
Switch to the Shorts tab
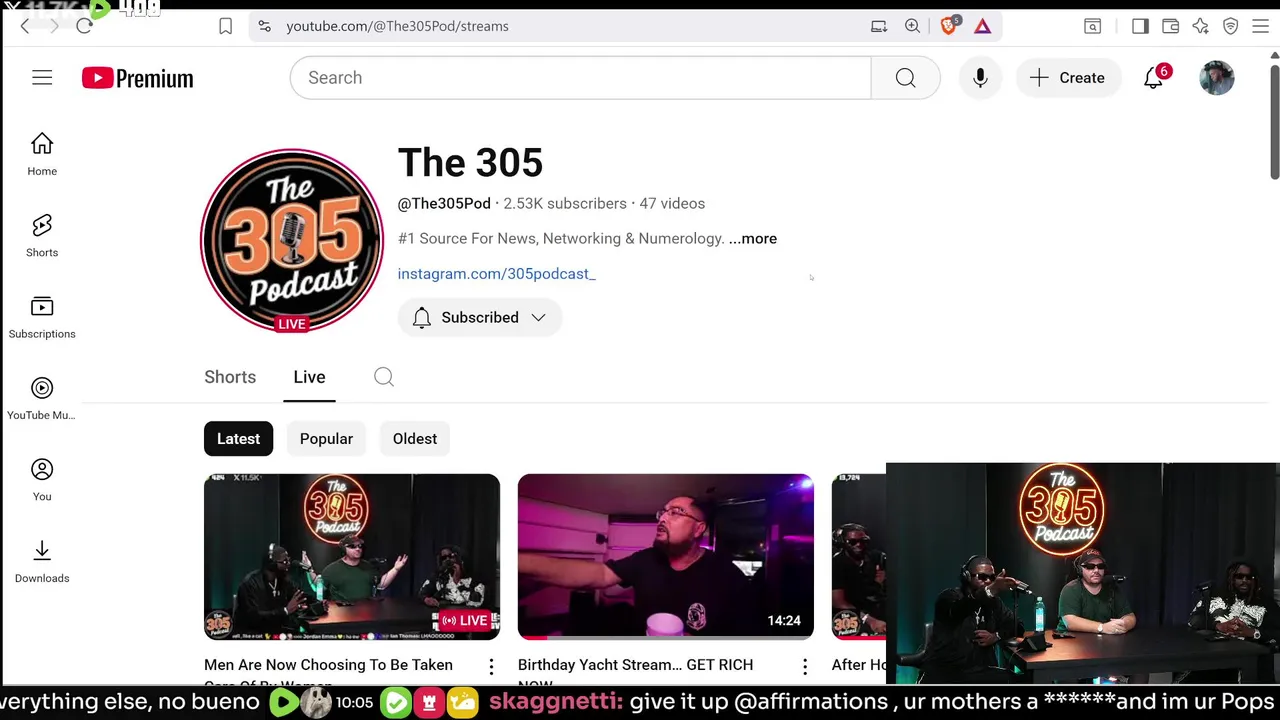pyautogui.click(x=230, y=377)
